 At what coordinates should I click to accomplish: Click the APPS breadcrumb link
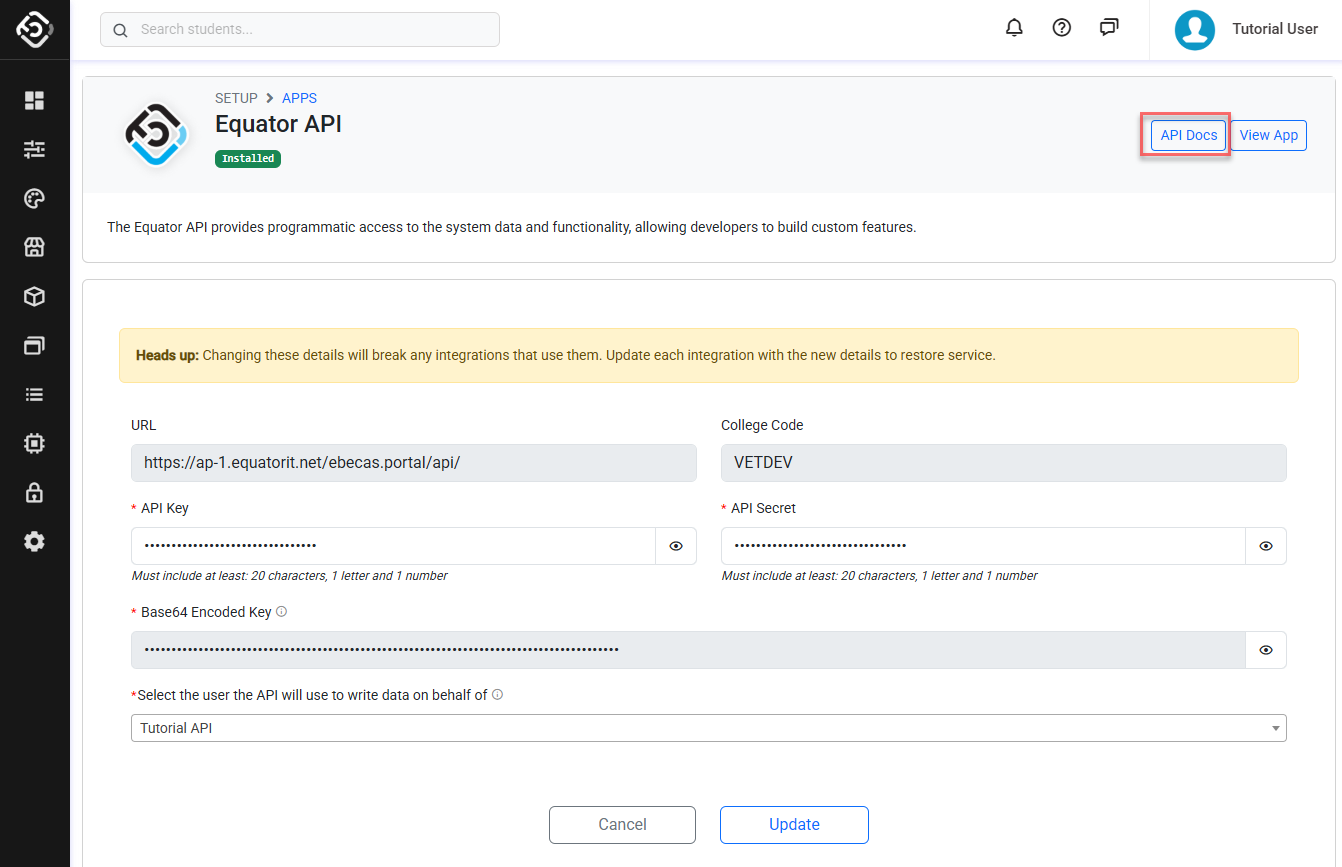[299, 98]
